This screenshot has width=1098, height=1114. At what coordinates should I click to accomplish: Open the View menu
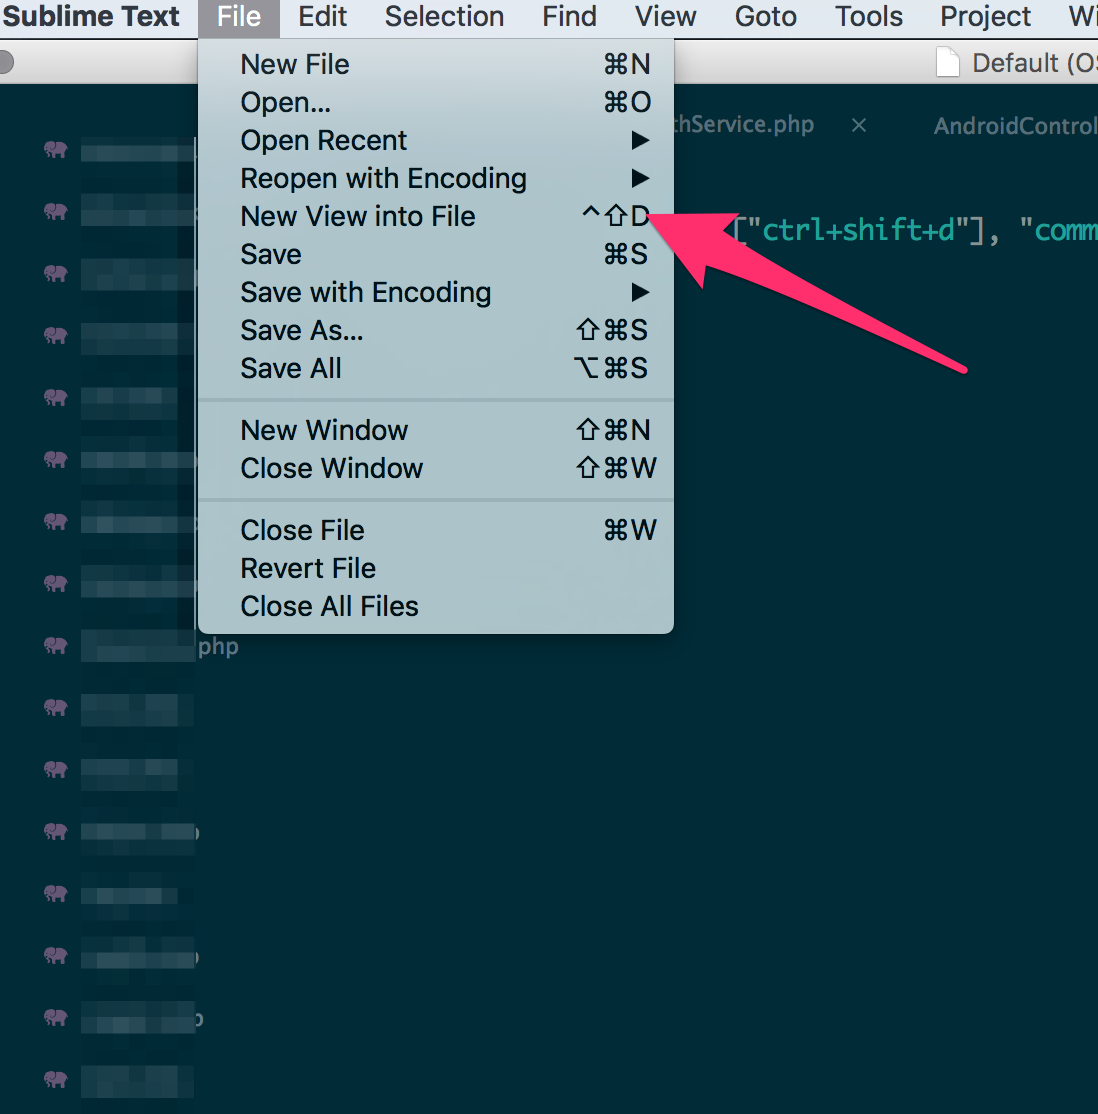pyautogui.click(x=665, y=16)
